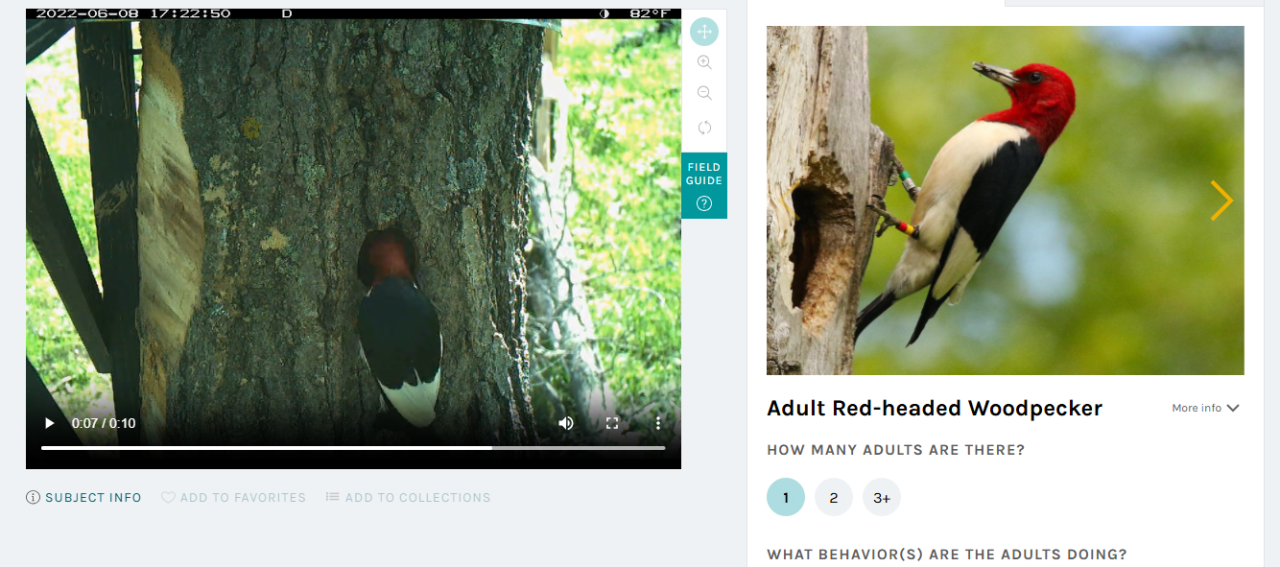Screen dimensions: 1280x567
Task: Enter fullscreen mode on the video
Action: point(612,423)
